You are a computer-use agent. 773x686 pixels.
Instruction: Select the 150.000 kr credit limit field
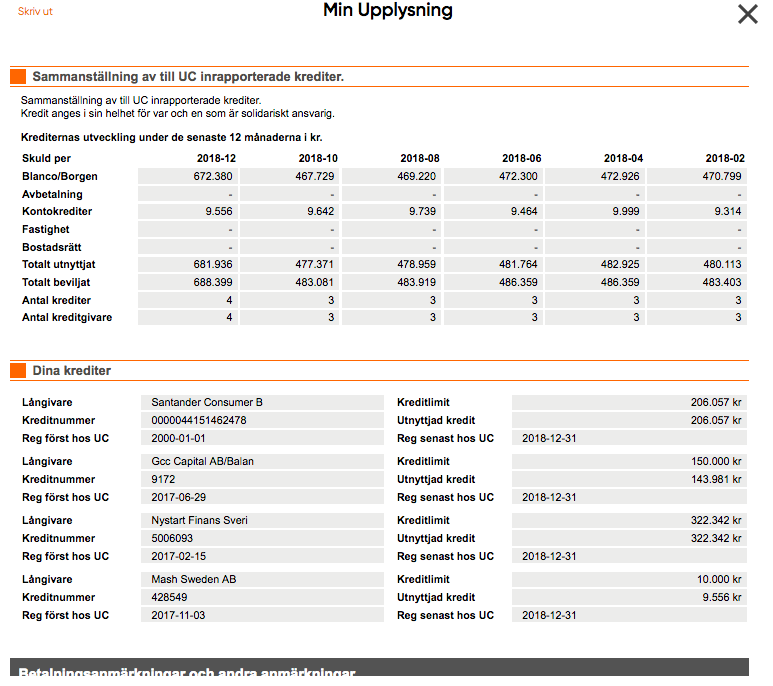click(629, 461)
